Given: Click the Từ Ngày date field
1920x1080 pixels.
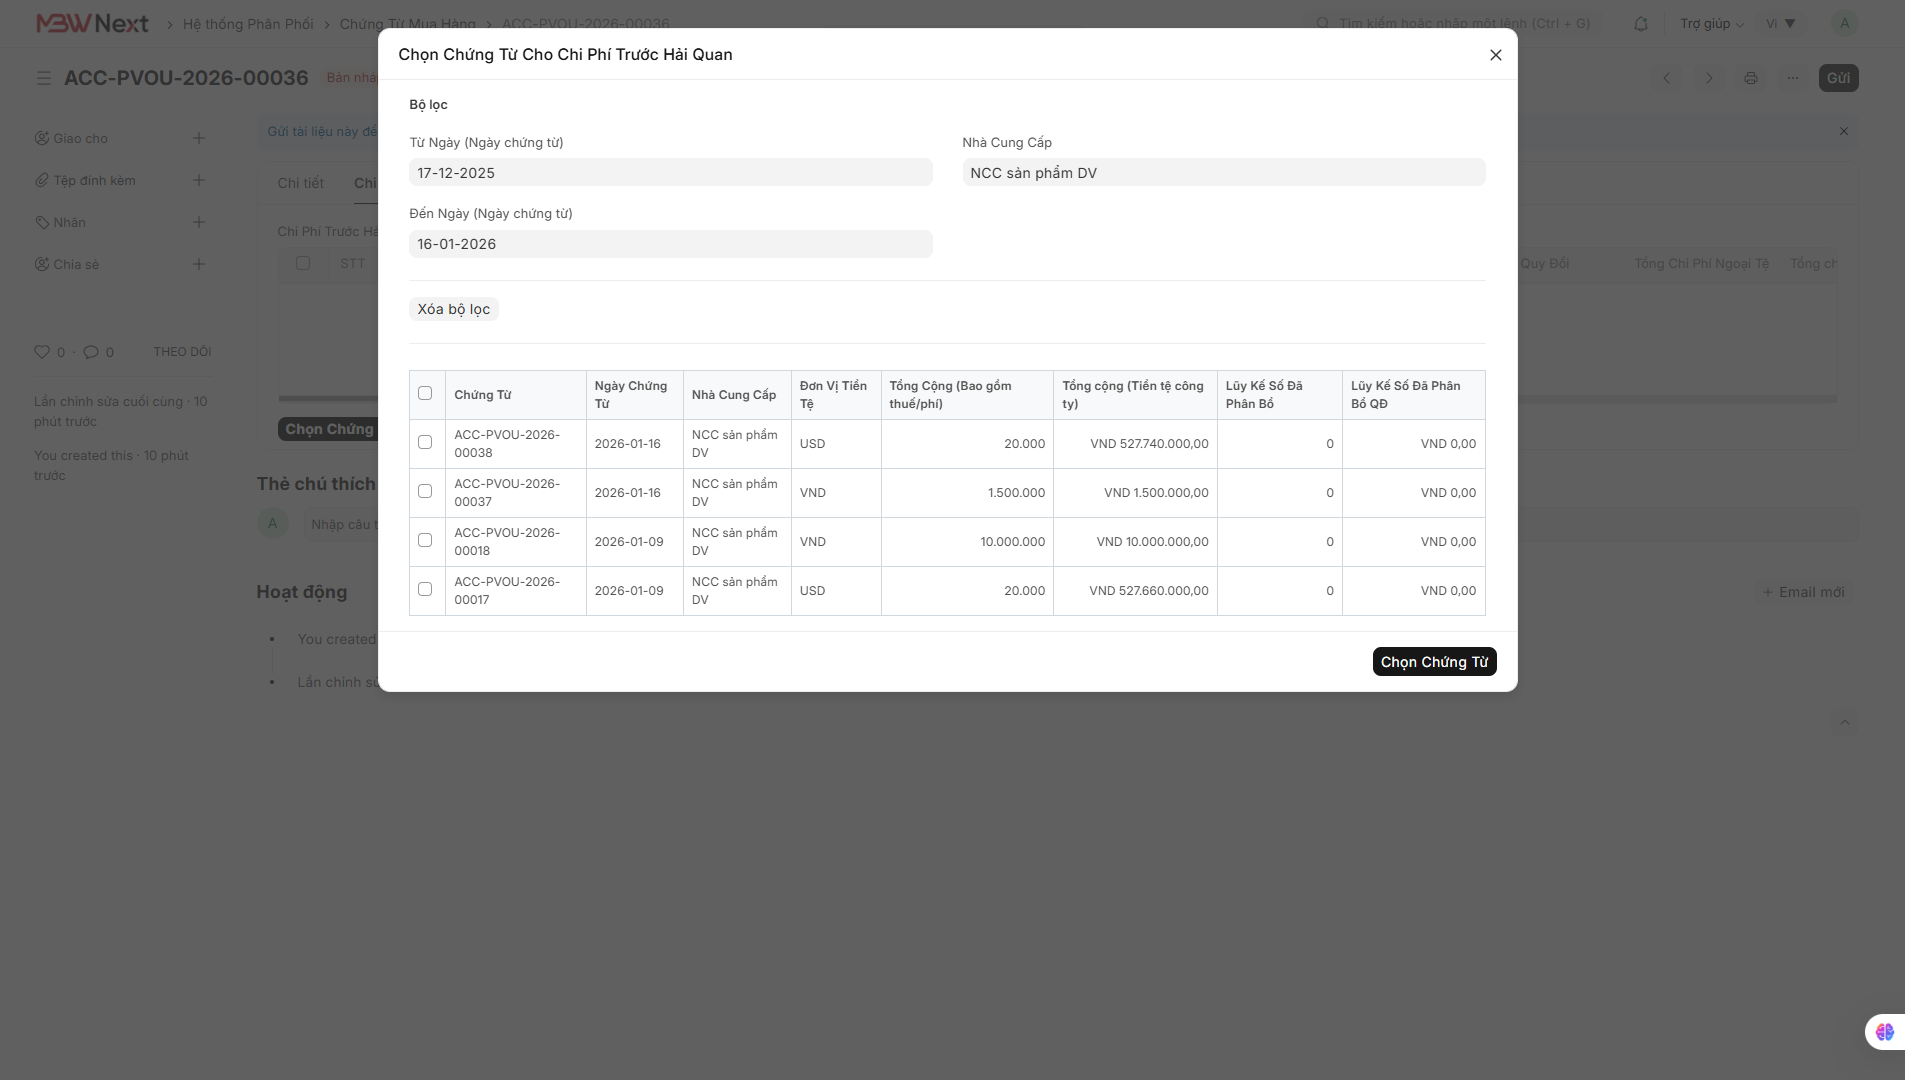Looking at the screenshot, I should coord(670,173).
